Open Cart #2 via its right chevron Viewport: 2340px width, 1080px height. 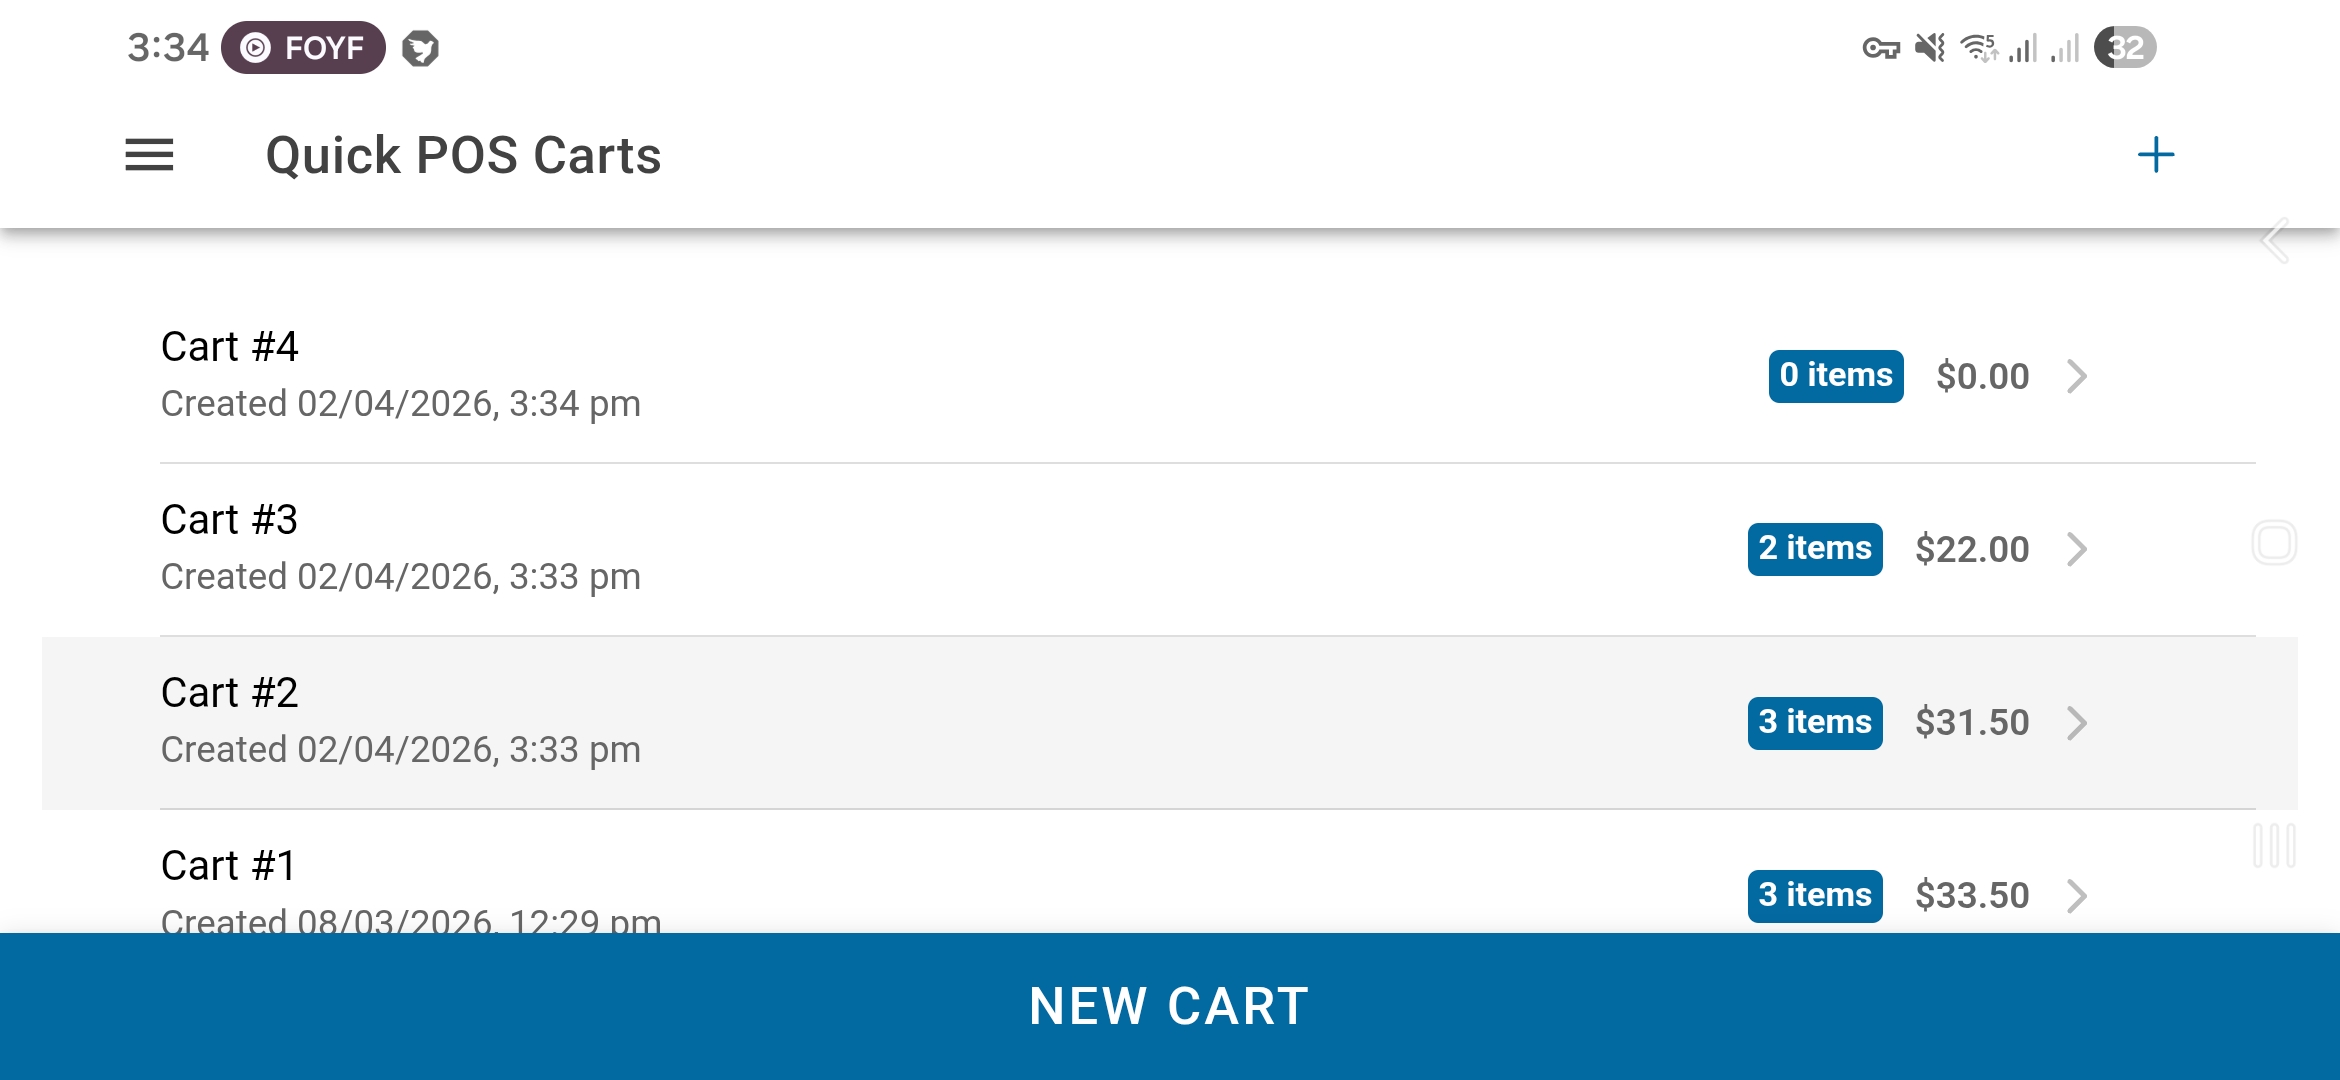click(2078, 723)
